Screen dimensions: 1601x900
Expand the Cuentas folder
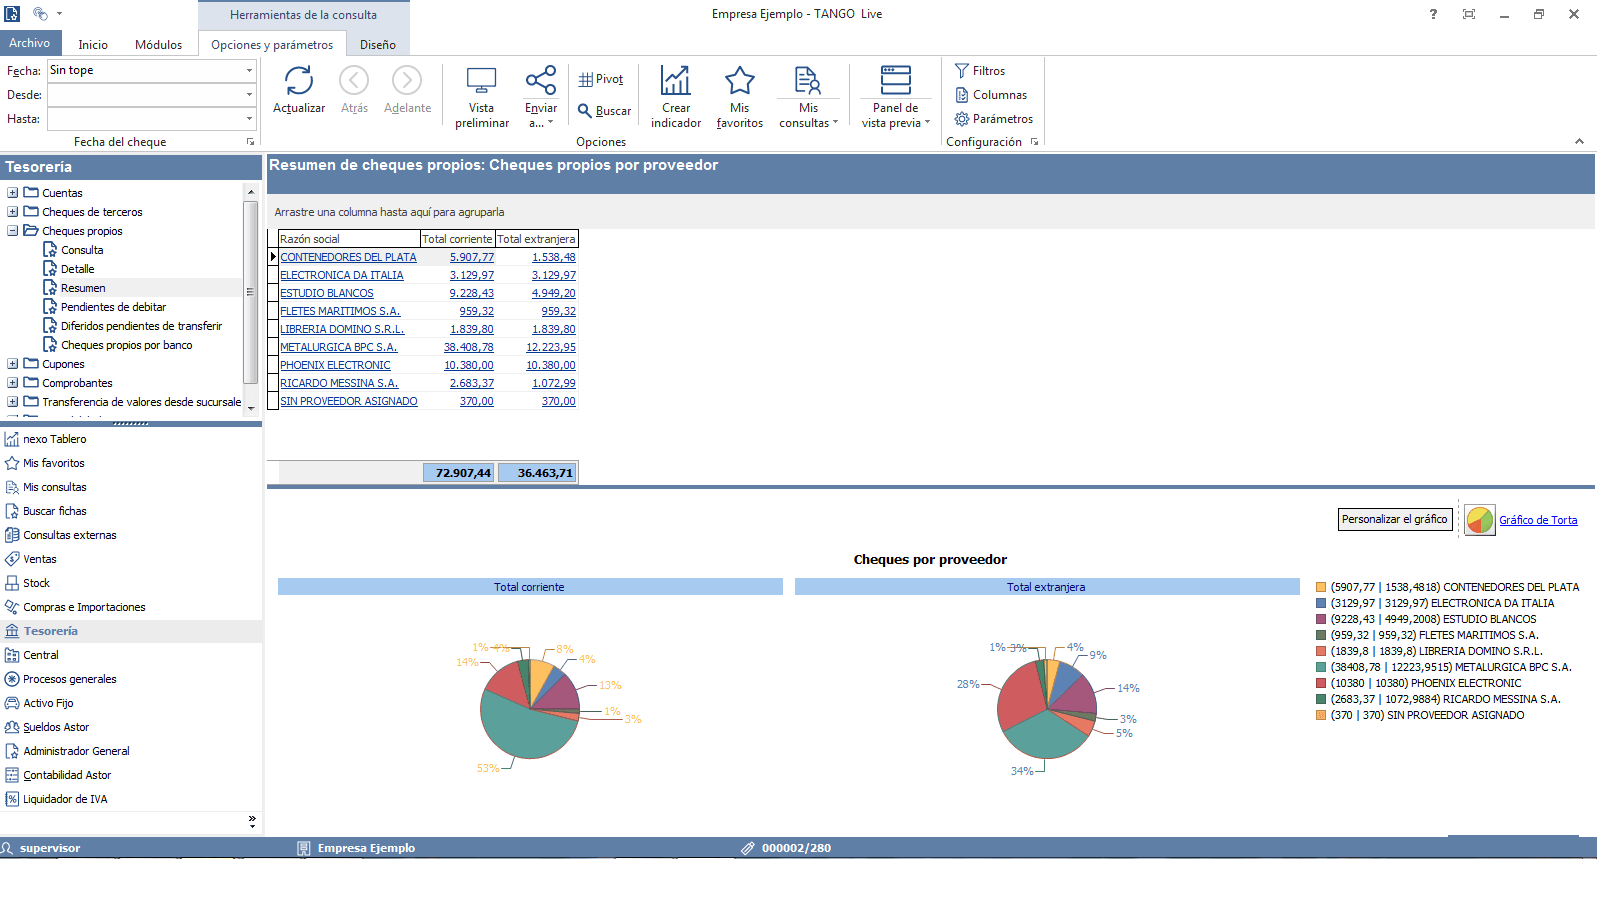[x=12, y=193]
